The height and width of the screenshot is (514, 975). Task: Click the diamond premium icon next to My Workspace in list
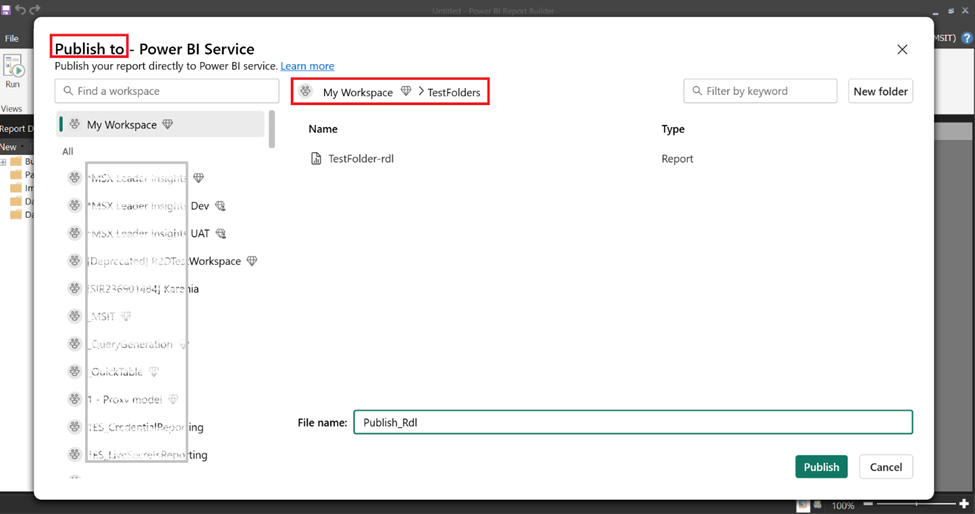click(x=167, y=124)
